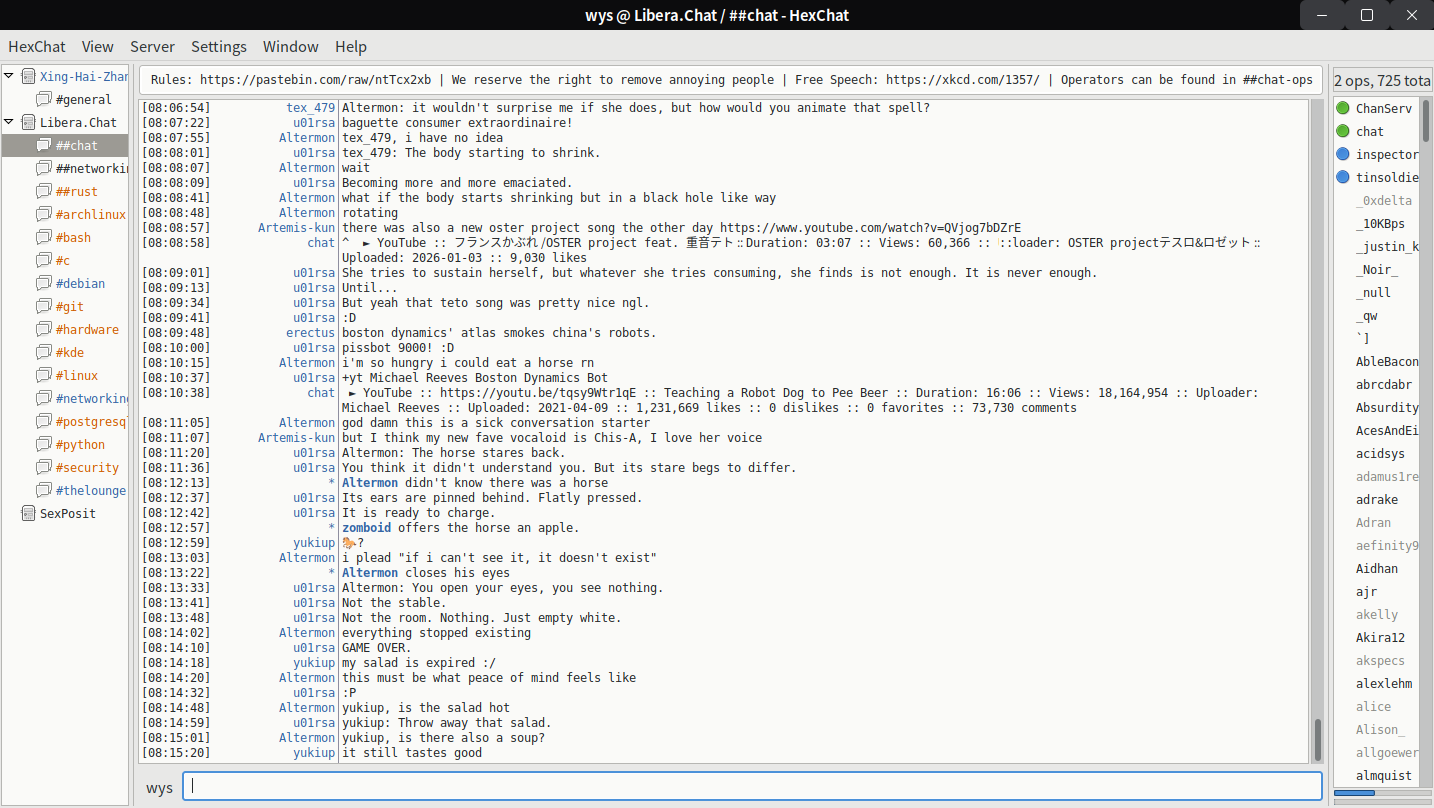The width and height of the screenshot is (1434, 808).
Task: Open the Settings menu
Action: tap(219, 46)
